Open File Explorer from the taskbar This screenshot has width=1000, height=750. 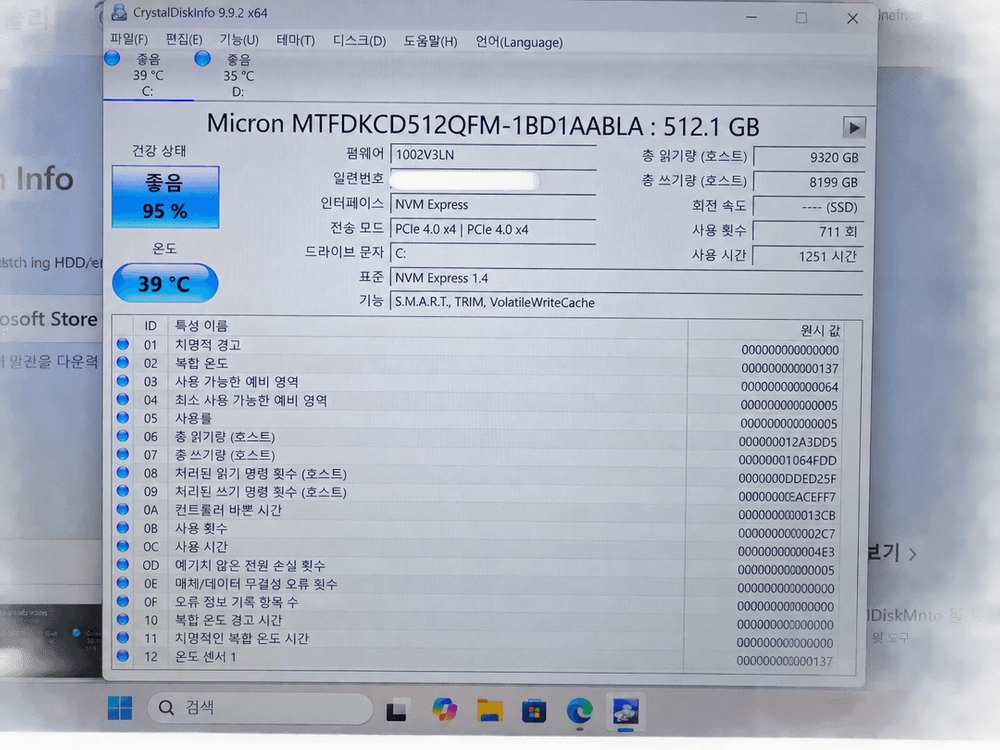pos(490,710)
